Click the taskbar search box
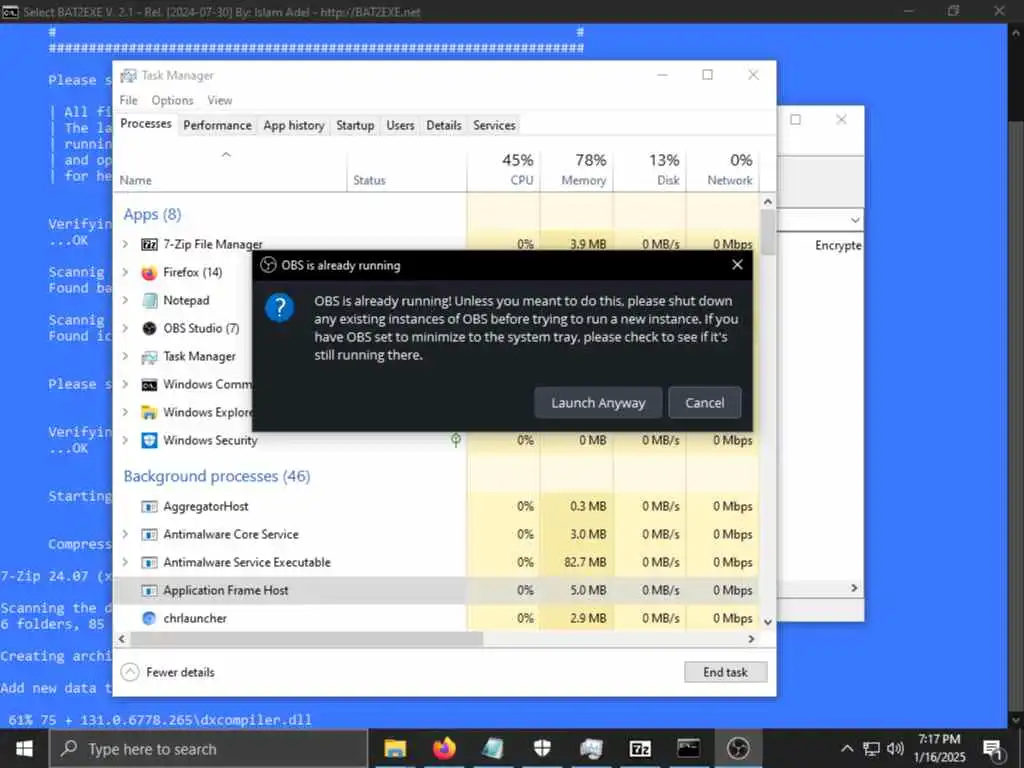1024x768 pixels. coord(208,748)
